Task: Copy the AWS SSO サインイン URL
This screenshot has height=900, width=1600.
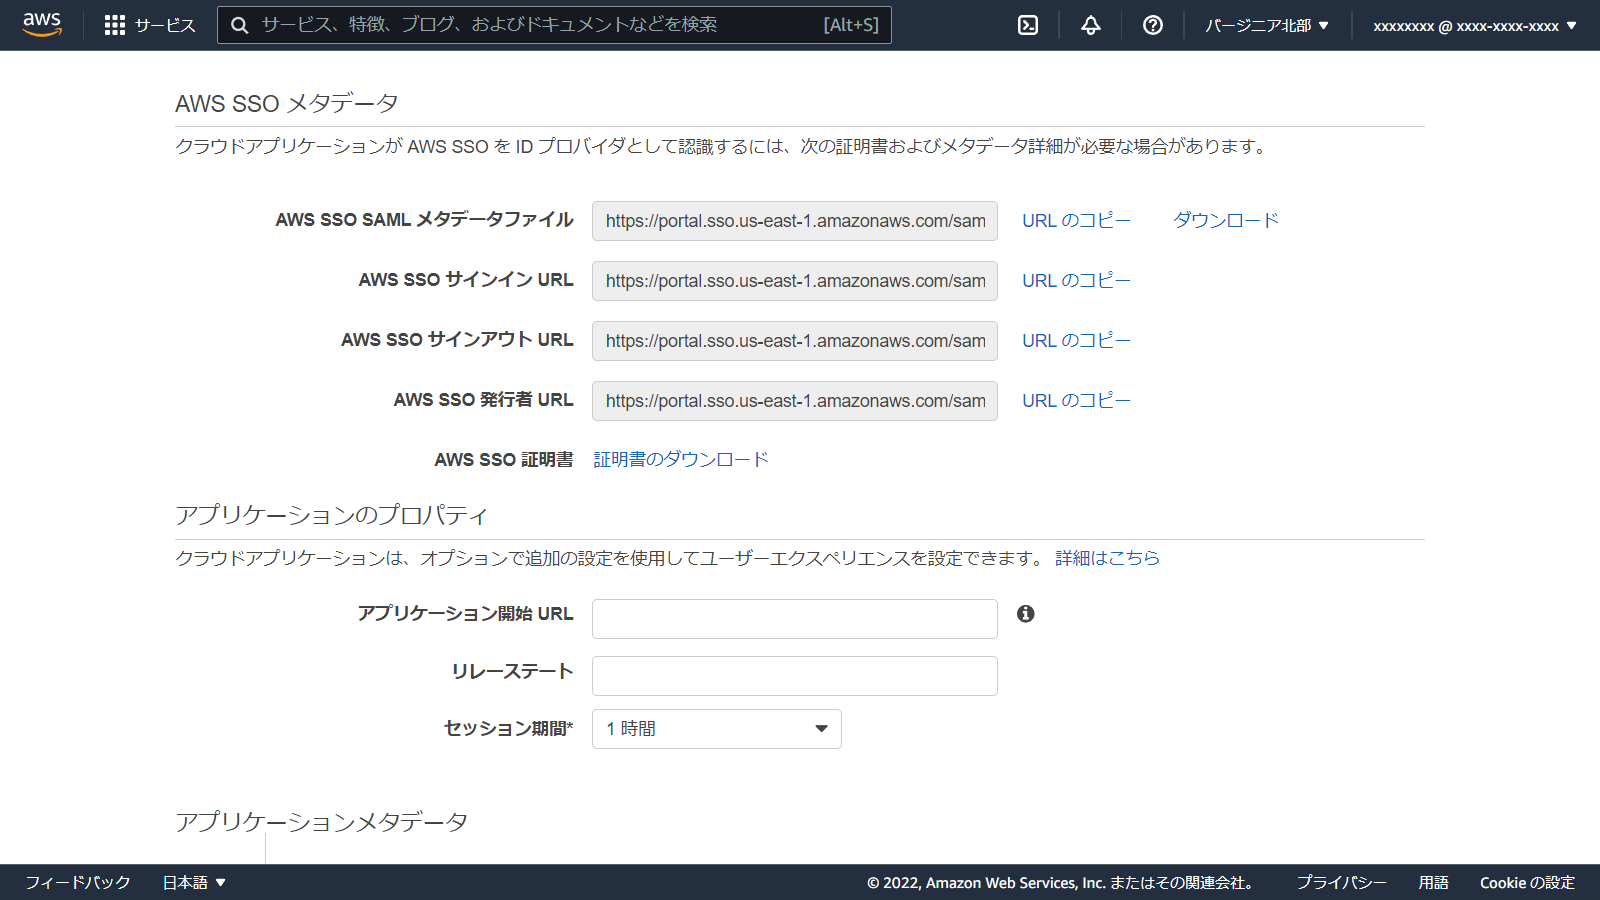Action: point(1075,280)
